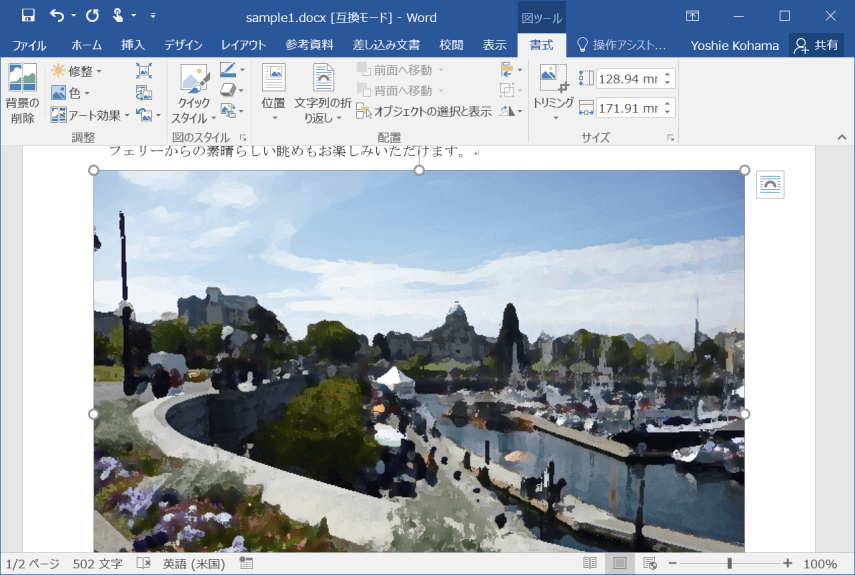Viewport: 855px width, 575px height.
Task: Open the クイックスタイル gallery
Action: pyautogui.click(x=194, y=93)
